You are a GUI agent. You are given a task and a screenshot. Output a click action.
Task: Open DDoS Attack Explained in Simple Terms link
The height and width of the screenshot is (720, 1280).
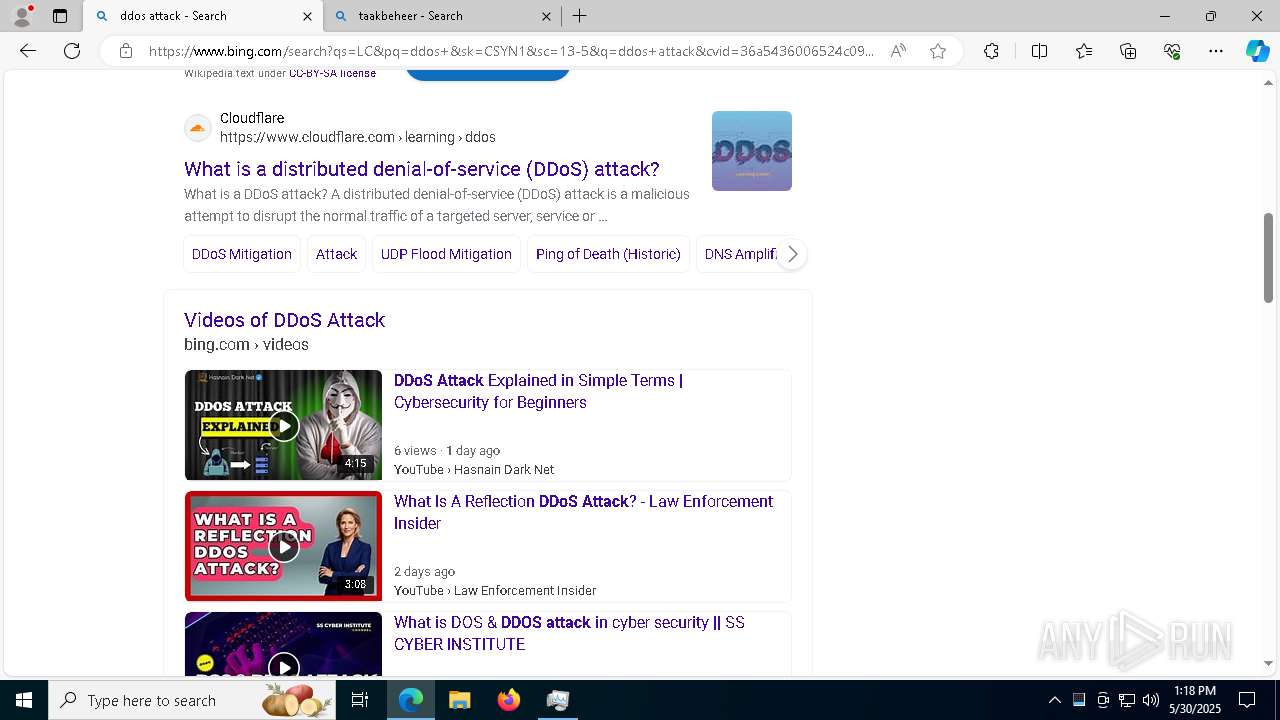[538, 391]
